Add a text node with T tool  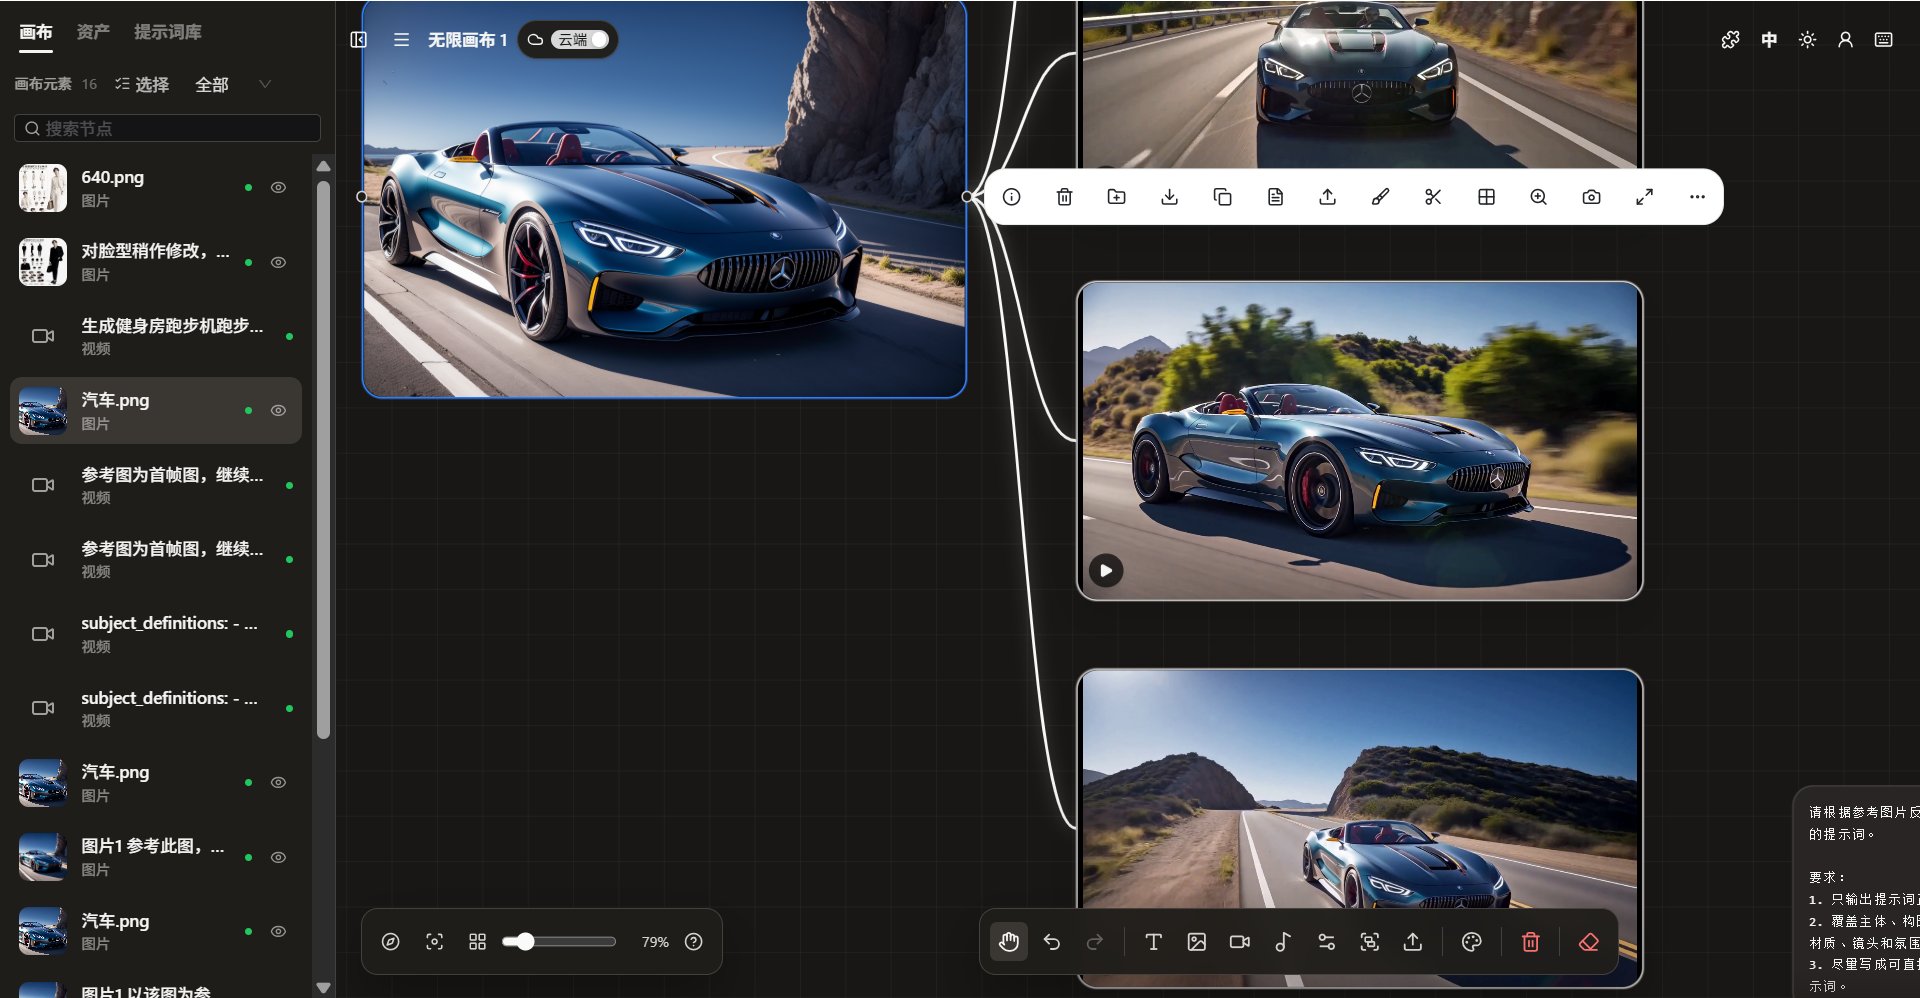(x=1153, y=942)
